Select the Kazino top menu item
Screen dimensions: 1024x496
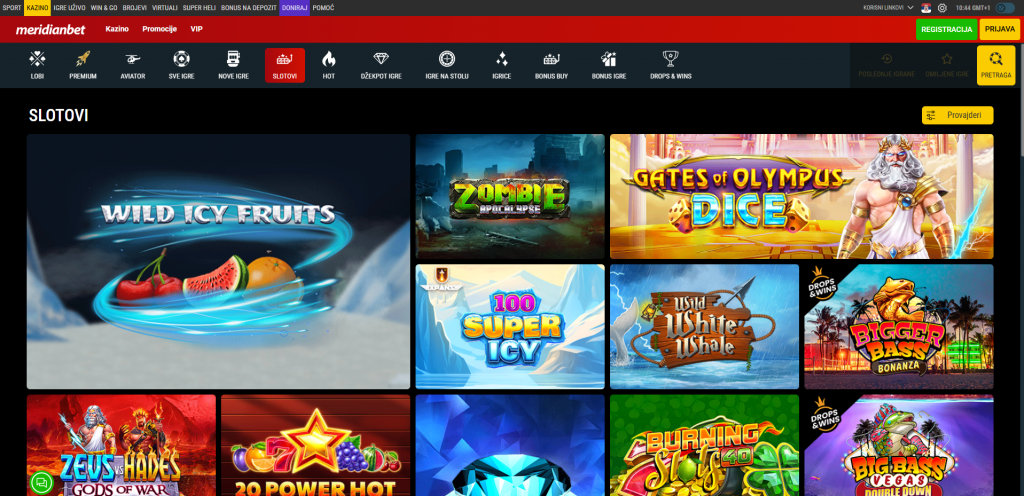pos(37,8)
